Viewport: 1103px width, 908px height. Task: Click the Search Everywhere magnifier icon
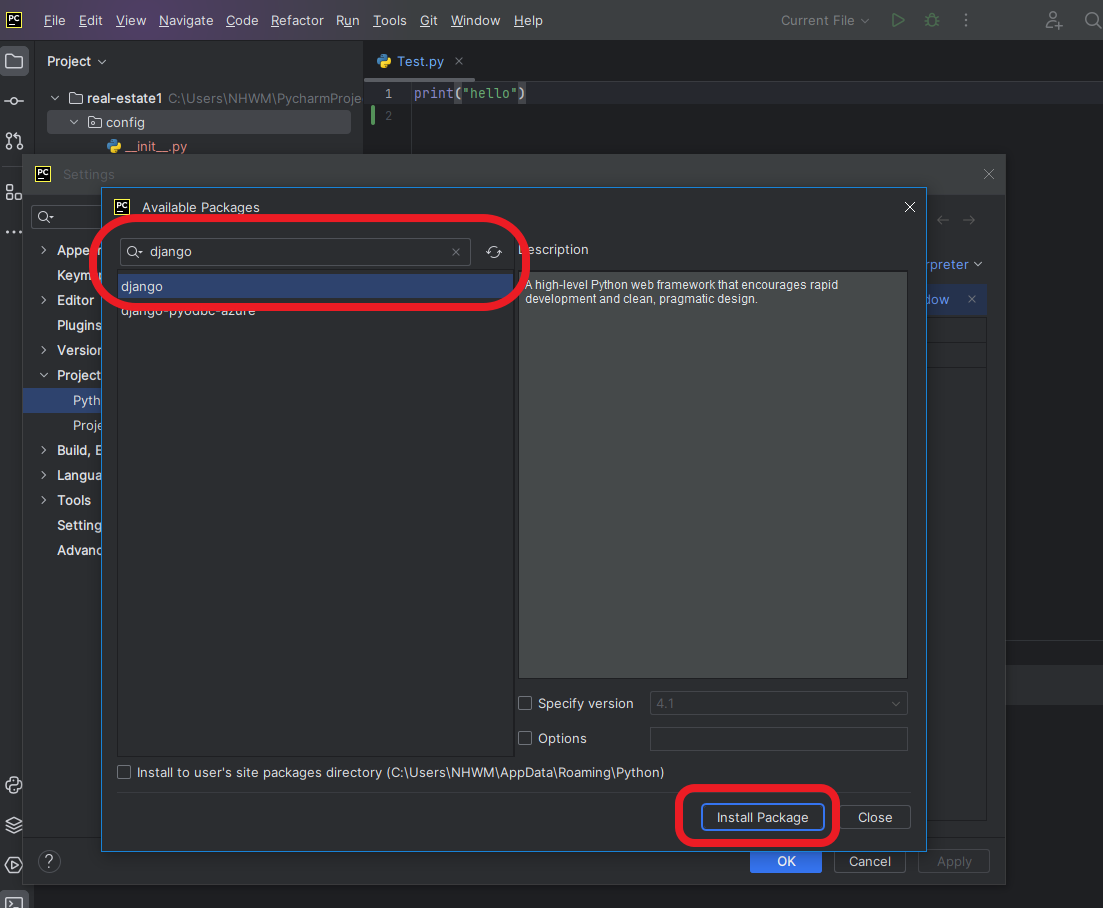coord(1092,20)
